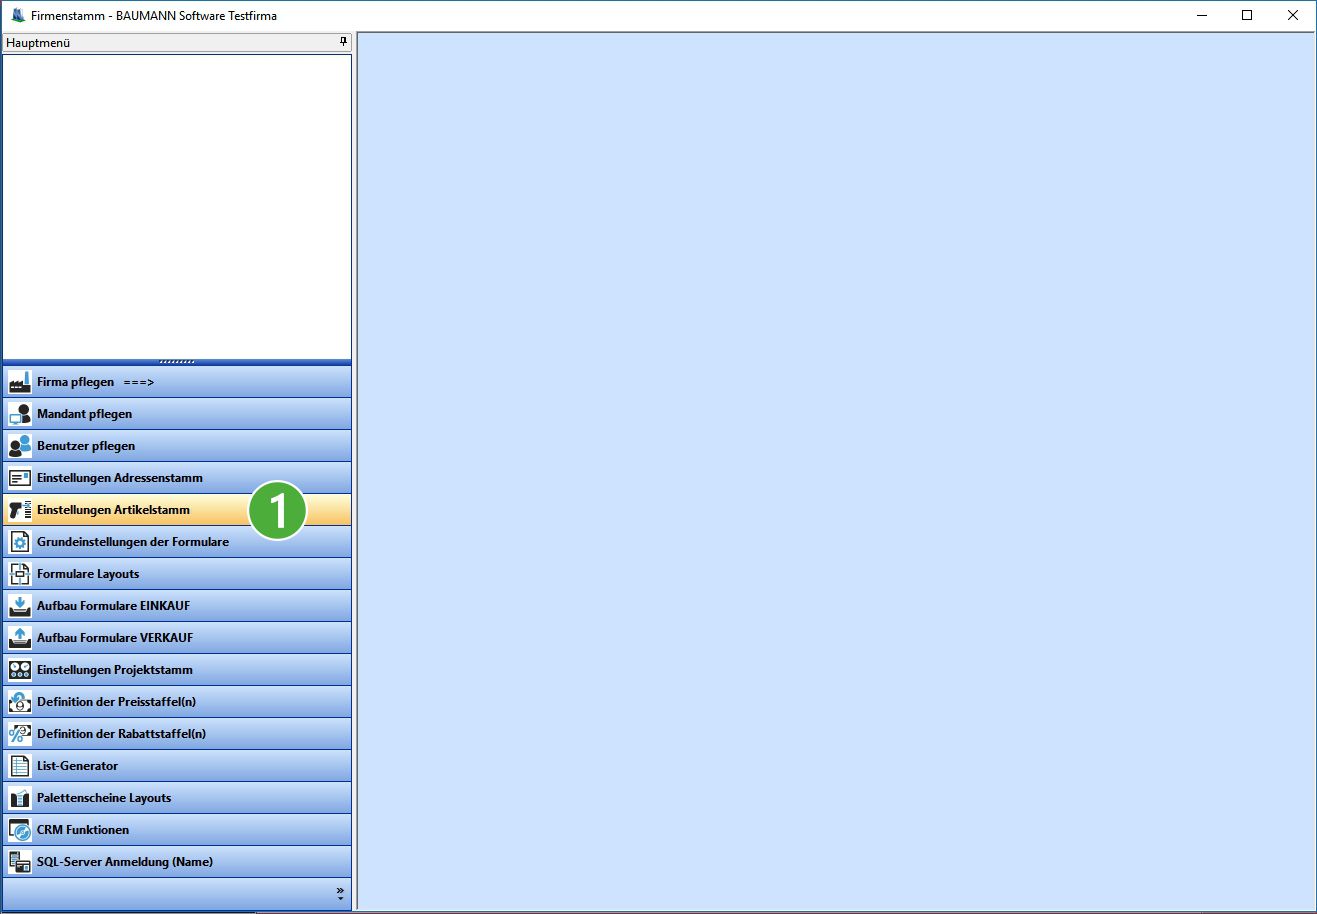1317x914 pixels.
Task: Open SQL-Server Anmeldung (Name)
Action: tap(177, 862)
